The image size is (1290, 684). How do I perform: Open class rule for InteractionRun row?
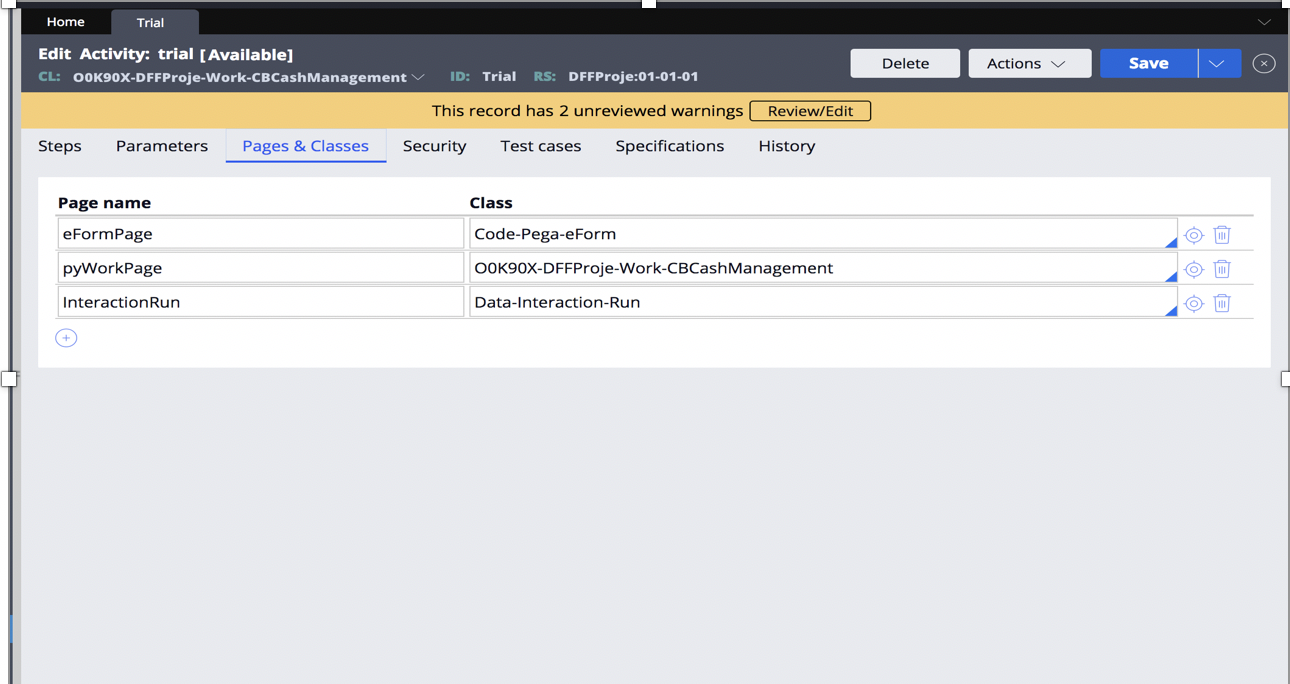pyautogui.click(x=1193, y=303)
